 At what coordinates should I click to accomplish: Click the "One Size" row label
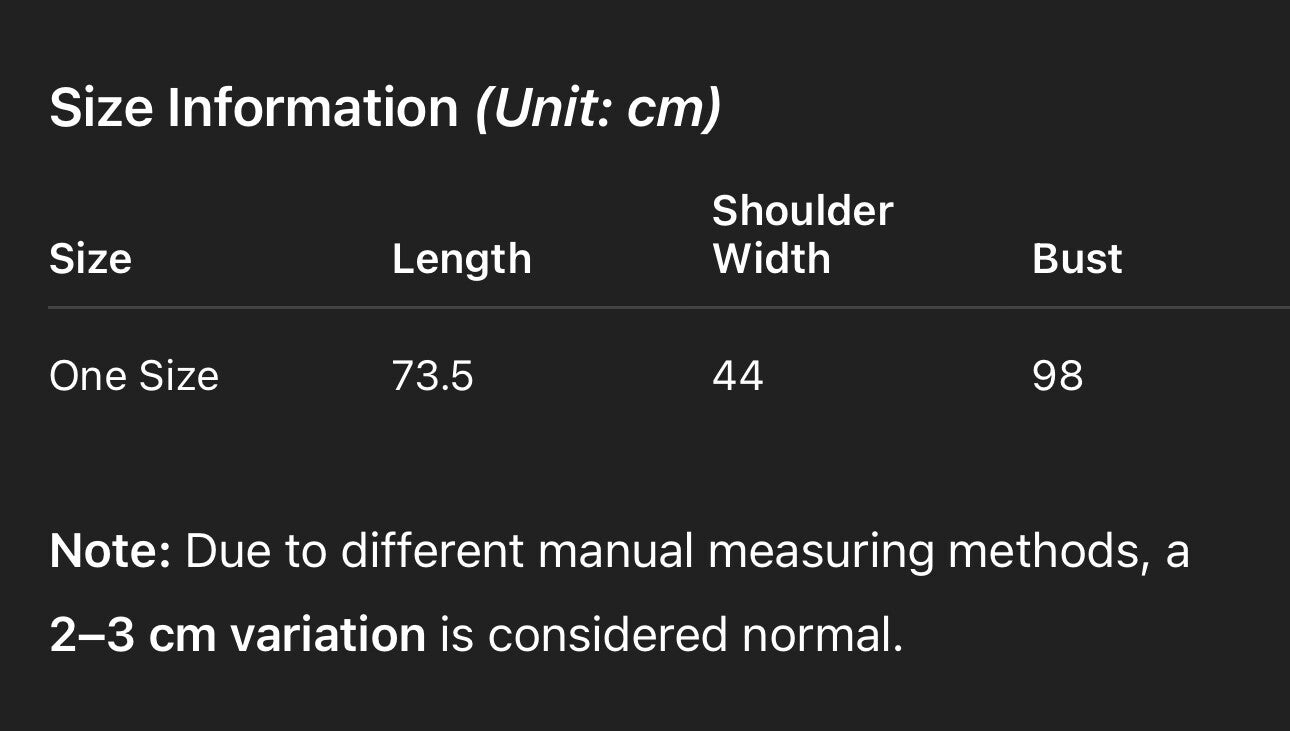pyautogui.click(x=134, y=376)
